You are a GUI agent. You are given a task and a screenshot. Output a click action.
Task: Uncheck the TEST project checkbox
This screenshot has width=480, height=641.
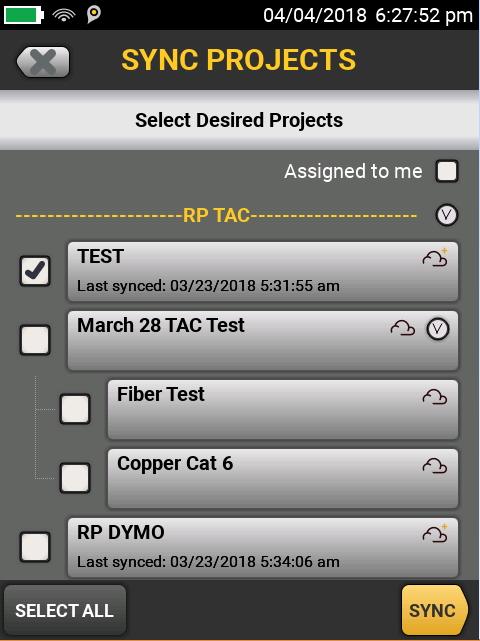pyautogui.click(x=35, y=271)
